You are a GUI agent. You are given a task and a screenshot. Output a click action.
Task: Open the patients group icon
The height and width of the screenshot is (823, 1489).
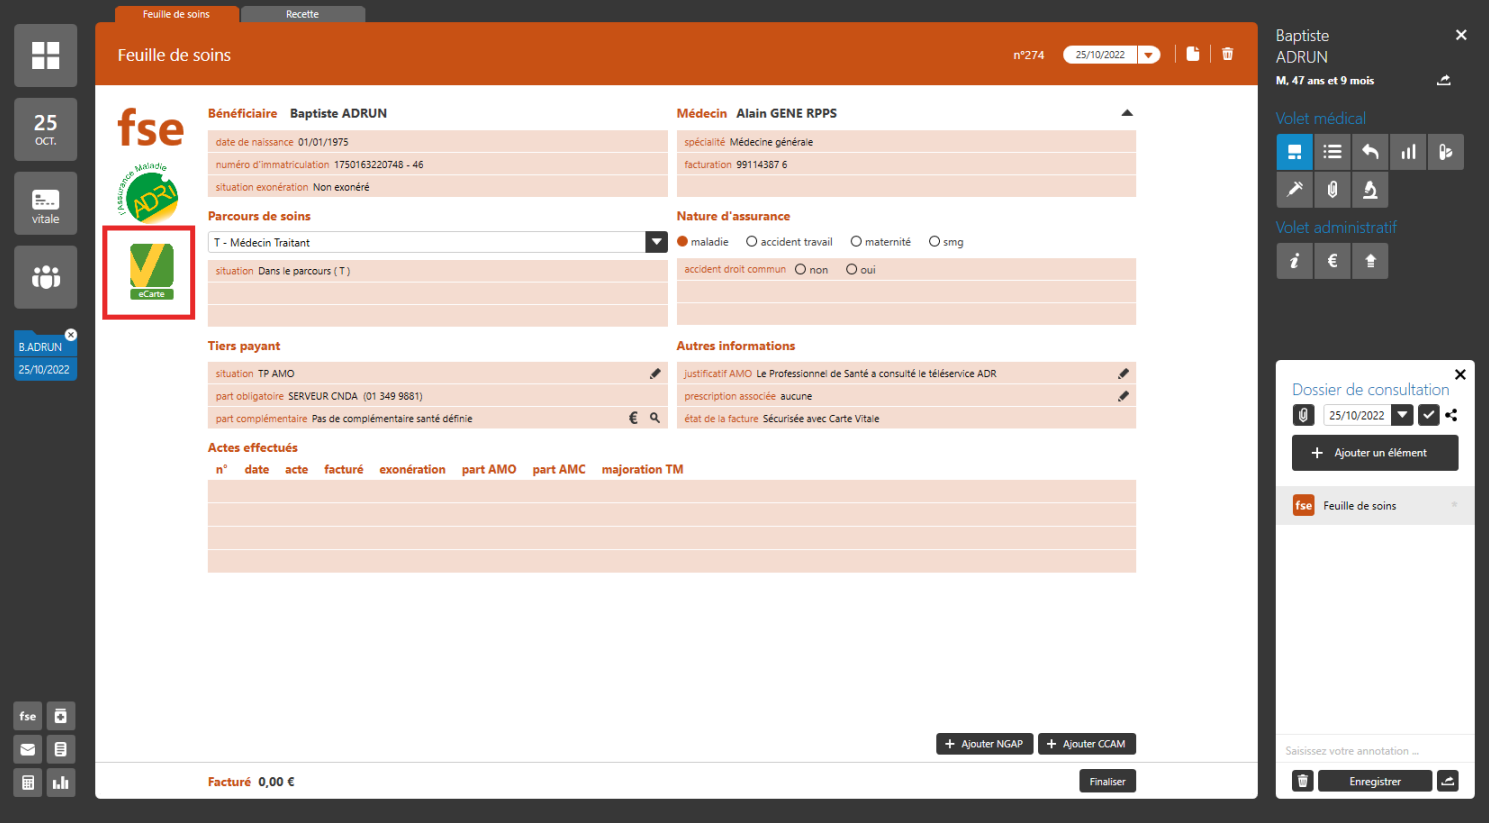coord(45,277)
